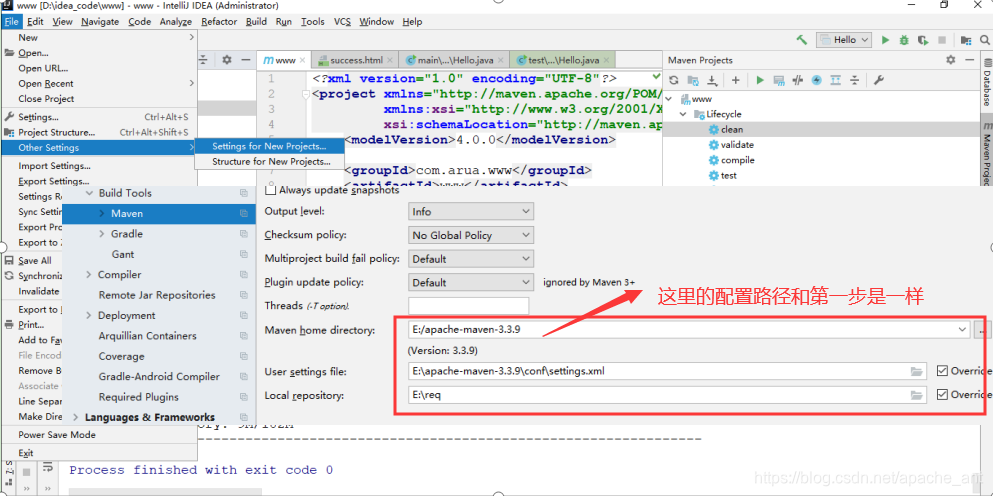Viewport: 993px width, 496px height.
Task: Toggle Skip Tests mode icon
Action: tap(798, 80)
